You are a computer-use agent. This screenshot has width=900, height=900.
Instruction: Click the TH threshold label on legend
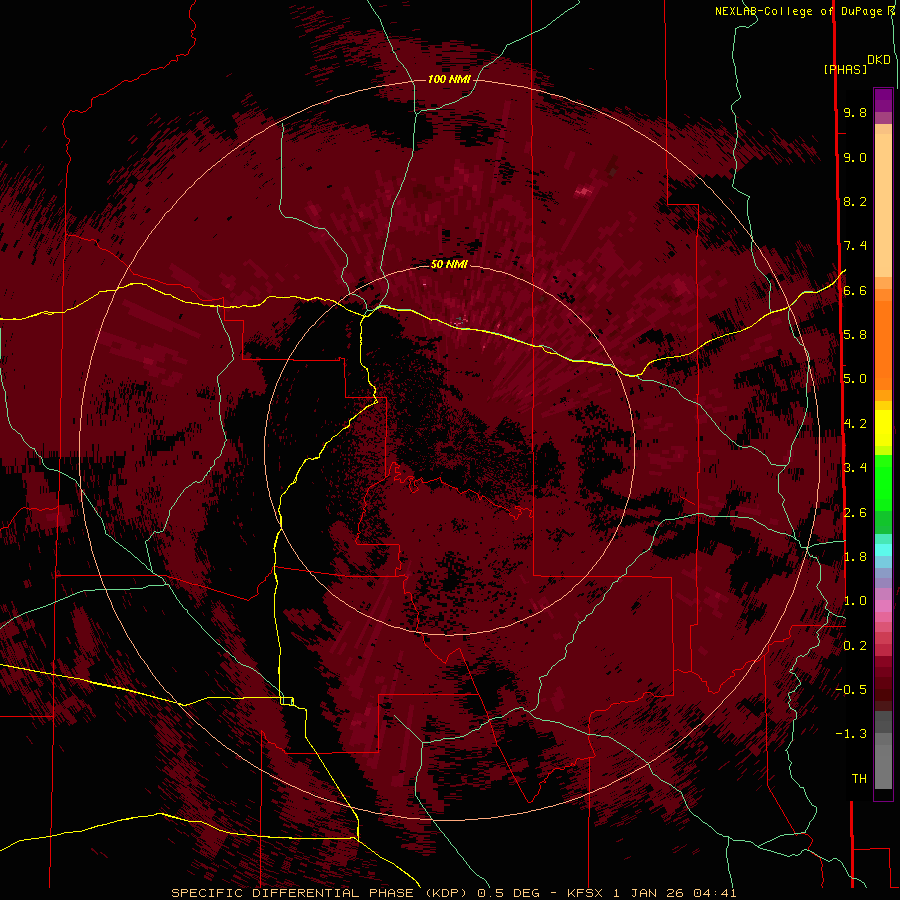tap(859, 779)
